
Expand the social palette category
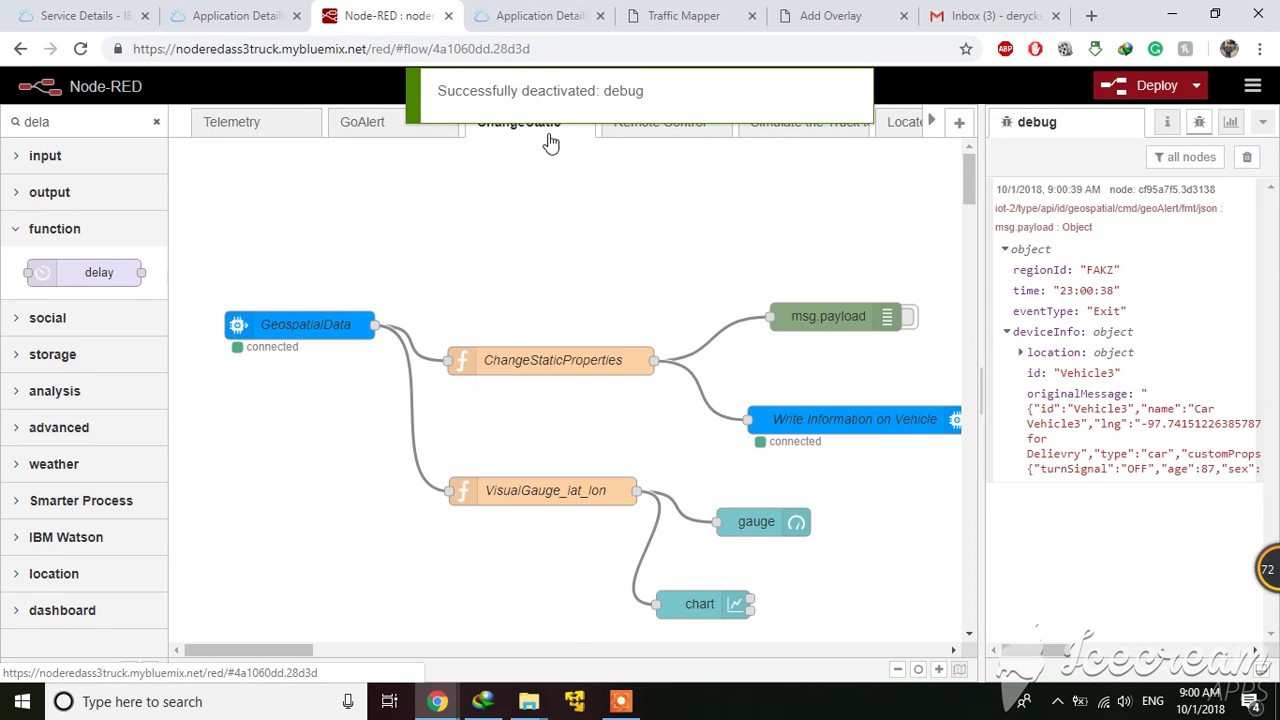84,318
